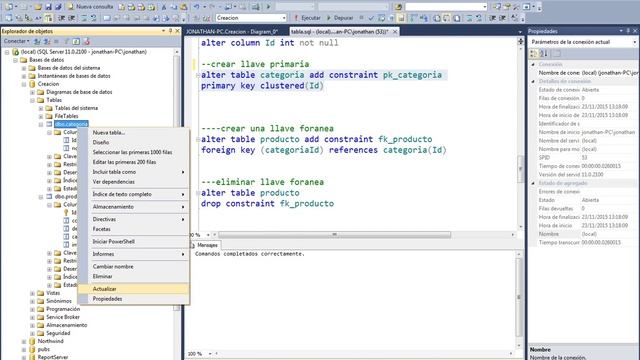Click the Save icon in top toolbar
640x360 pixels.
(x=48, y=7)
